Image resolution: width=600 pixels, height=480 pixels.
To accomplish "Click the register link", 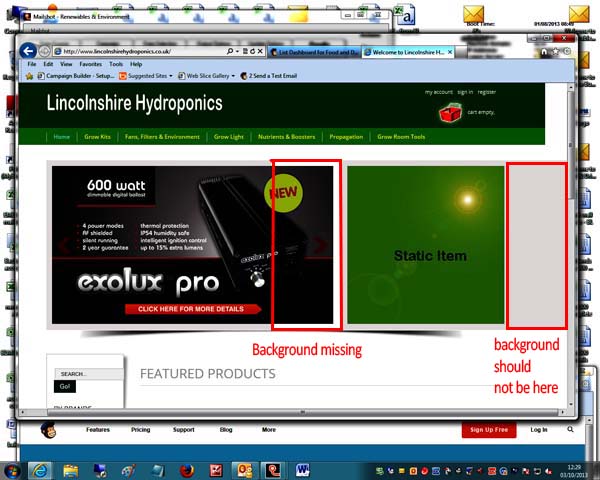I will [486, 92].
